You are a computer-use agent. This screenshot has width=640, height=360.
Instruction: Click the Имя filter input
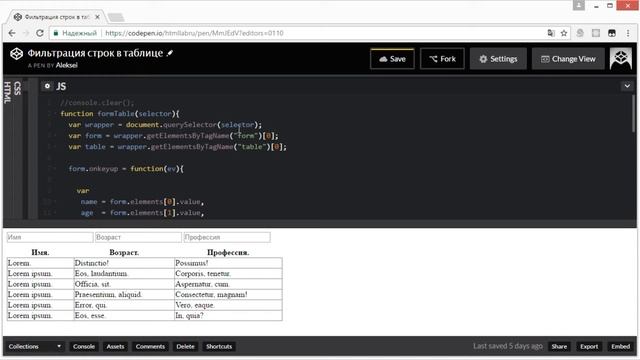(50, 237)
